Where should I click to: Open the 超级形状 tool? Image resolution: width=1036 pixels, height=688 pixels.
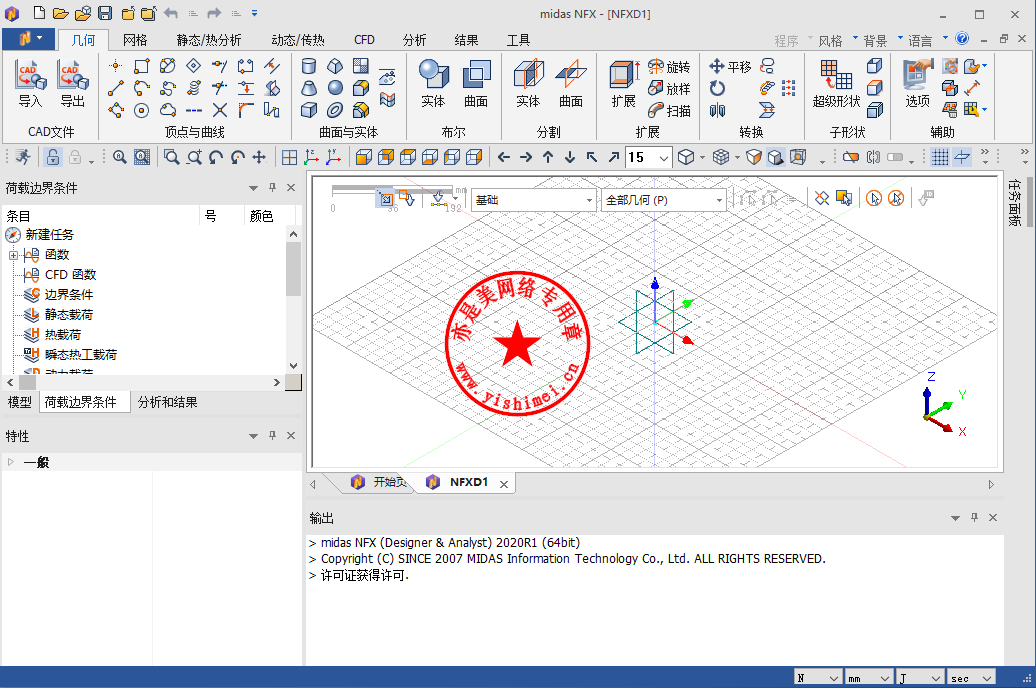point(836,83)
